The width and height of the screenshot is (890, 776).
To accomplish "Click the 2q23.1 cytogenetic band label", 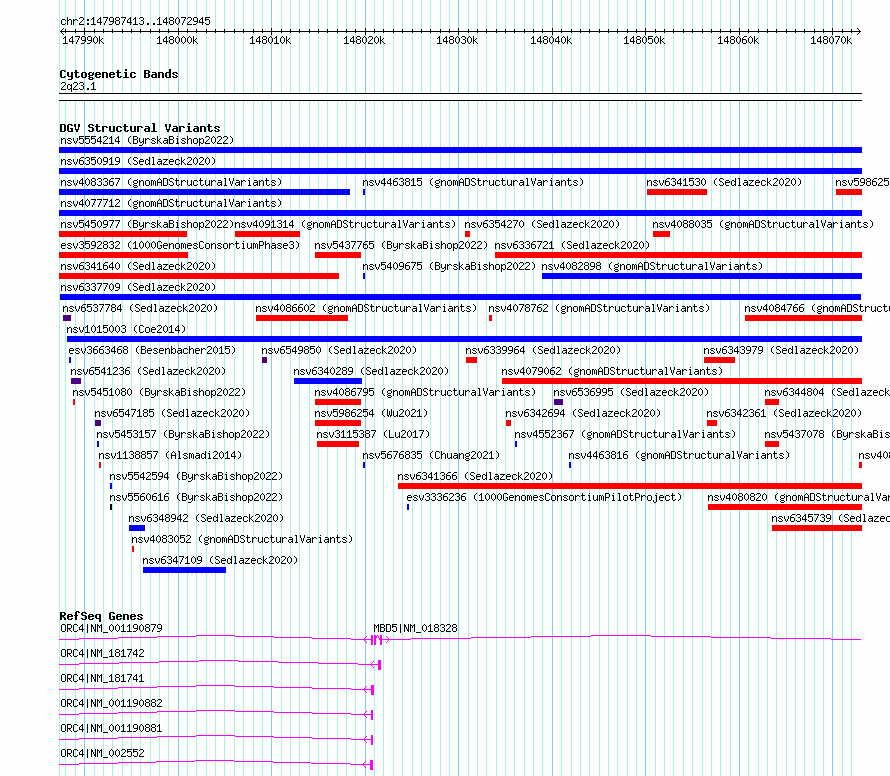I will click(x=78, y=86).
